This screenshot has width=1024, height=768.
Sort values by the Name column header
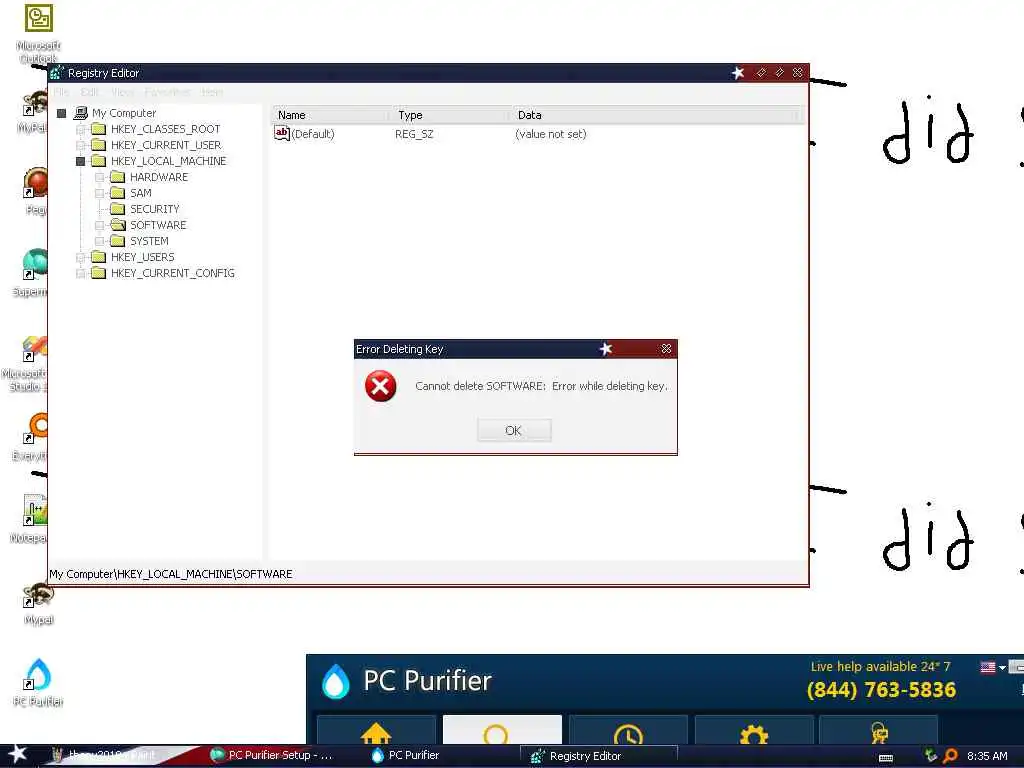[331, 115]
